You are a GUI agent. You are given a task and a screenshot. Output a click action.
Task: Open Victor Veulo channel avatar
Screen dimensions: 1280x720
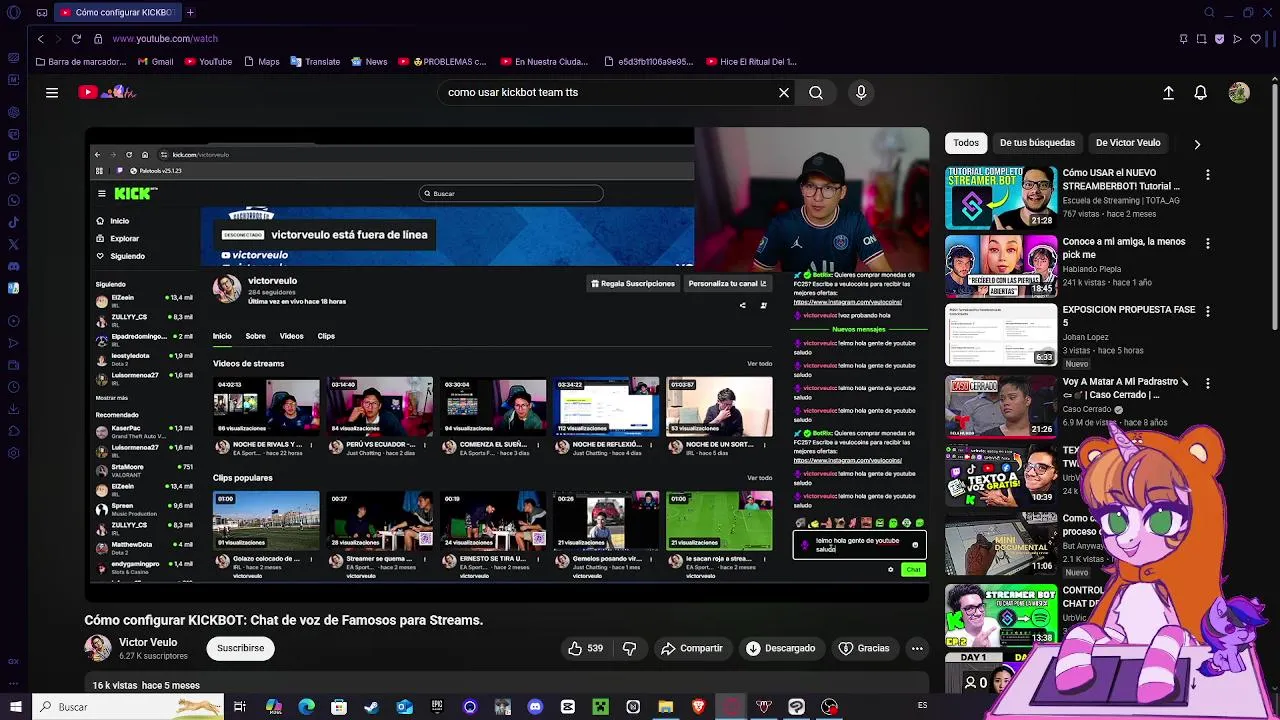point(98,648)
